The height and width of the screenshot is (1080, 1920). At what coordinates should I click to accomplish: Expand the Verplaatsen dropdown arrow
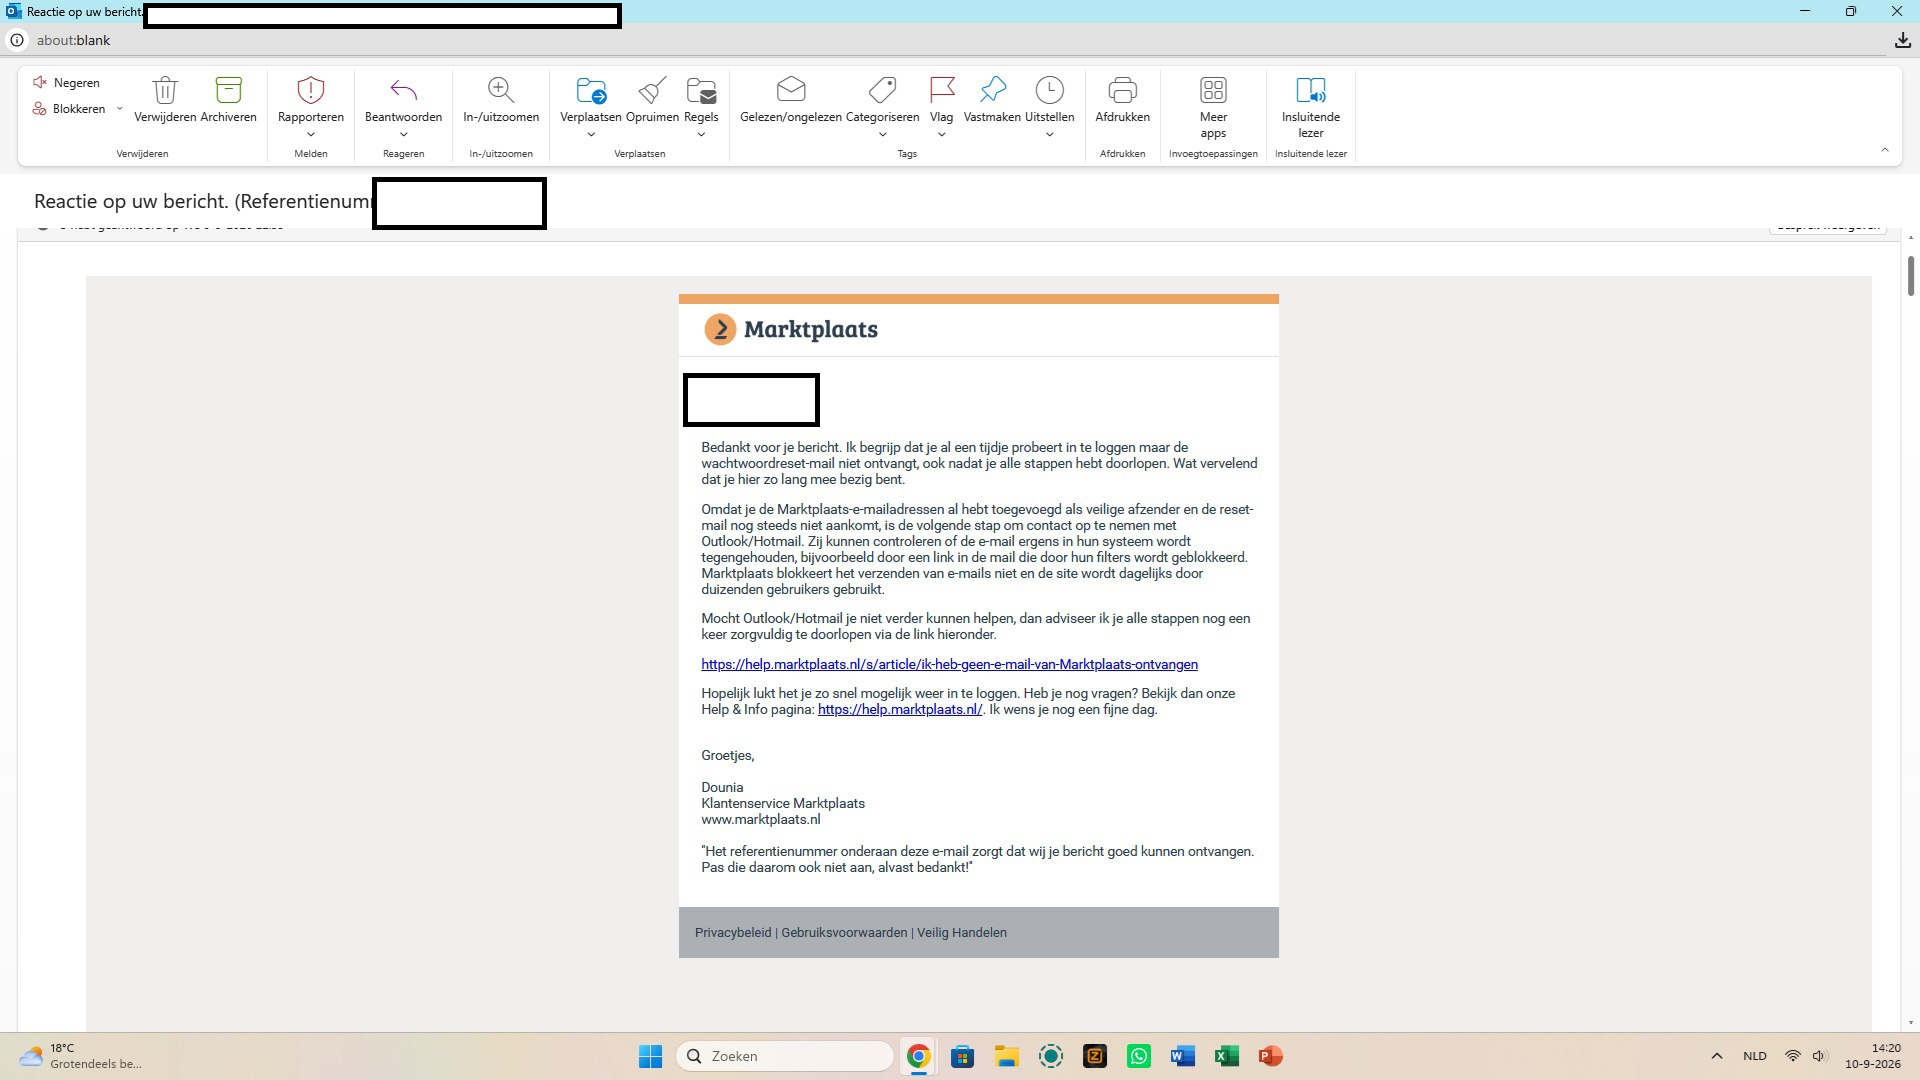pyautogui.click(x=591, y=135)
